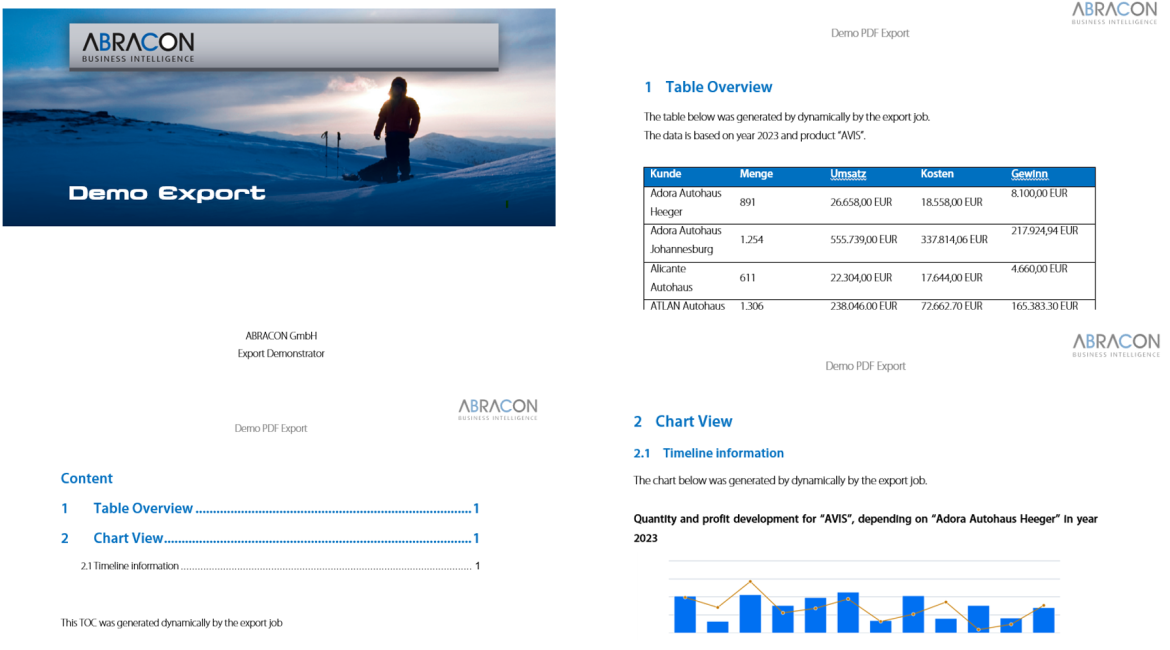Click the ABRACON logo on the cover banner
Viewport: 1170px width, 650px height.
pyautogui.click(x=138, y=46)
